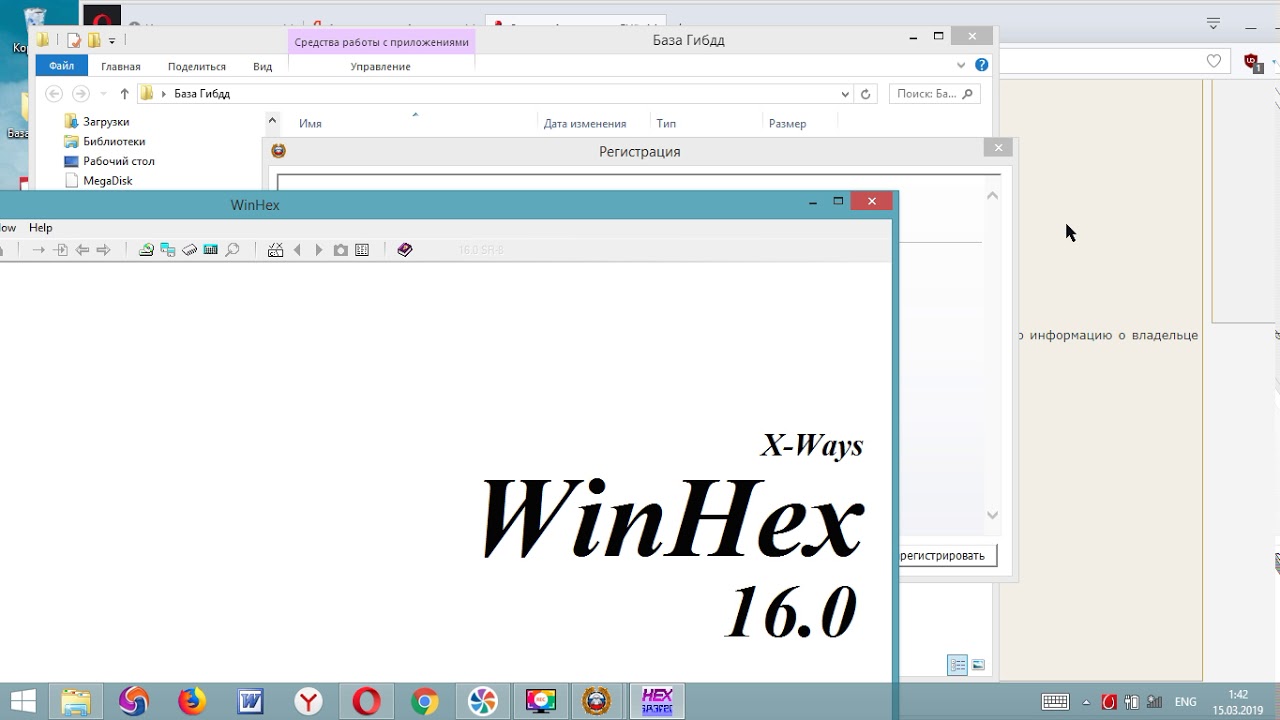Open the Вид ribbon tab in Explorer
Image resolution: width=1280 pixels, height=720 pixels.
(x=262, y=66)
